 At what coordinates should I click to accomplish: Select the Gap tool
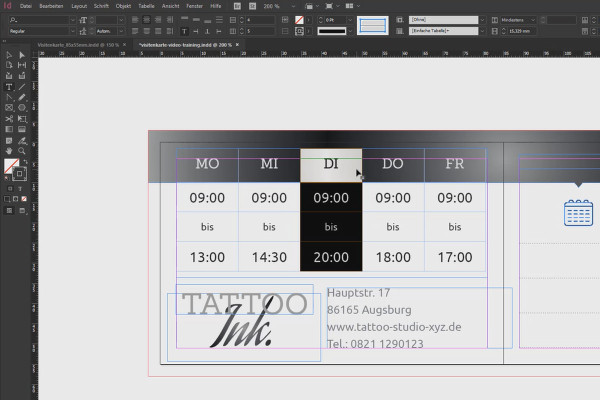pyautogui.click(x=22, y=65)
